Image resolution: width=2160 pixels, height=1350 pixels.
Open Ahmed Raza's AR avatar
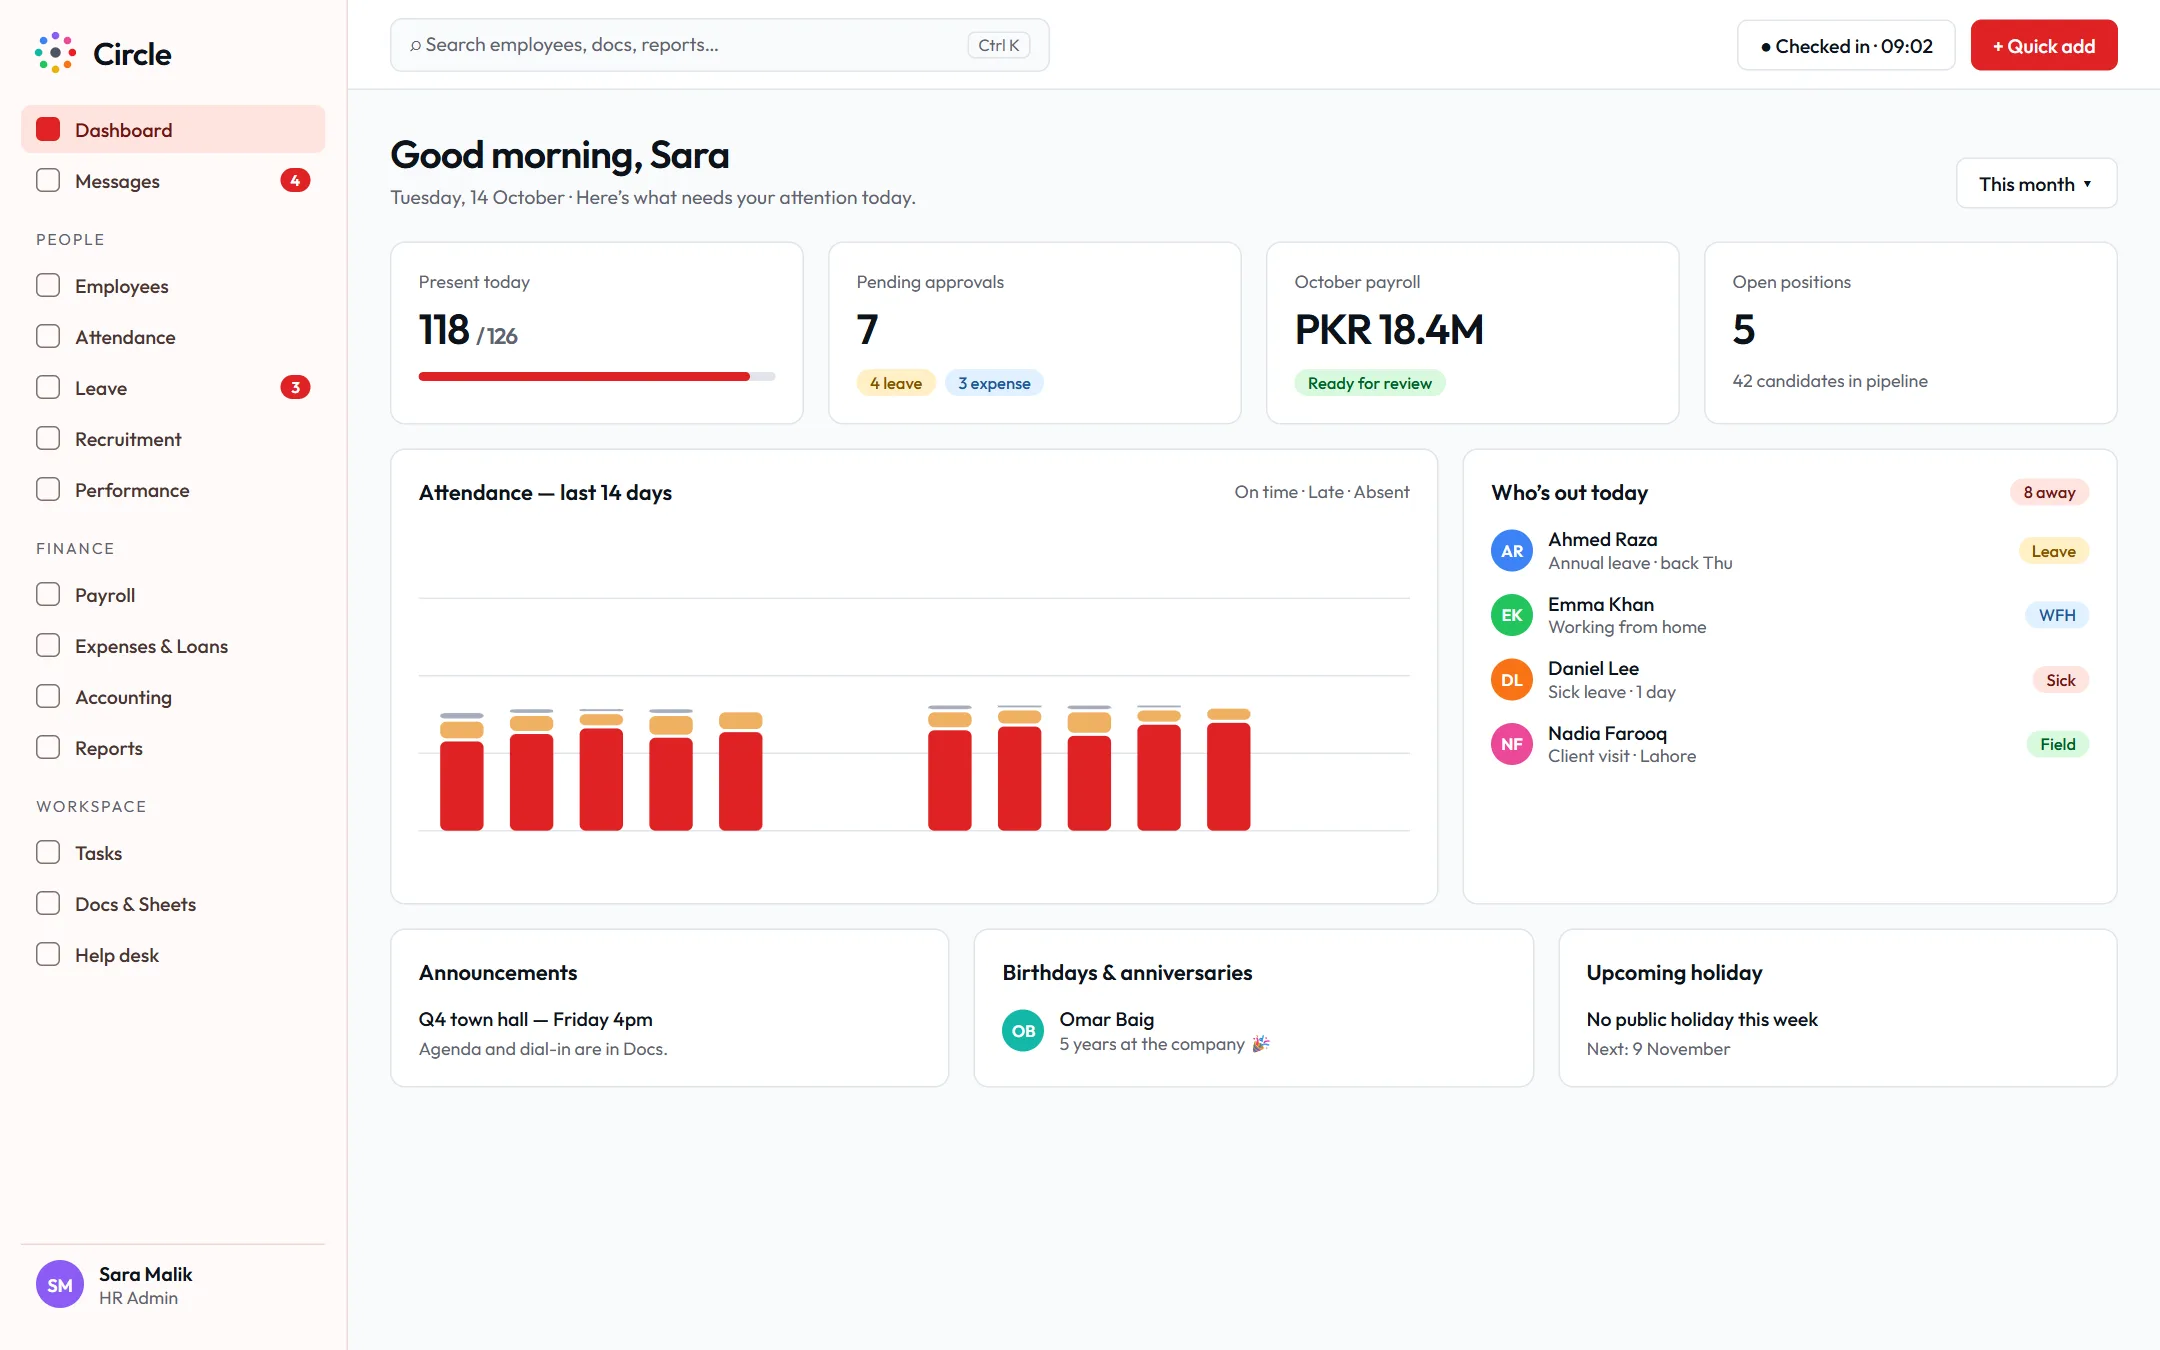click(1512, 551)
